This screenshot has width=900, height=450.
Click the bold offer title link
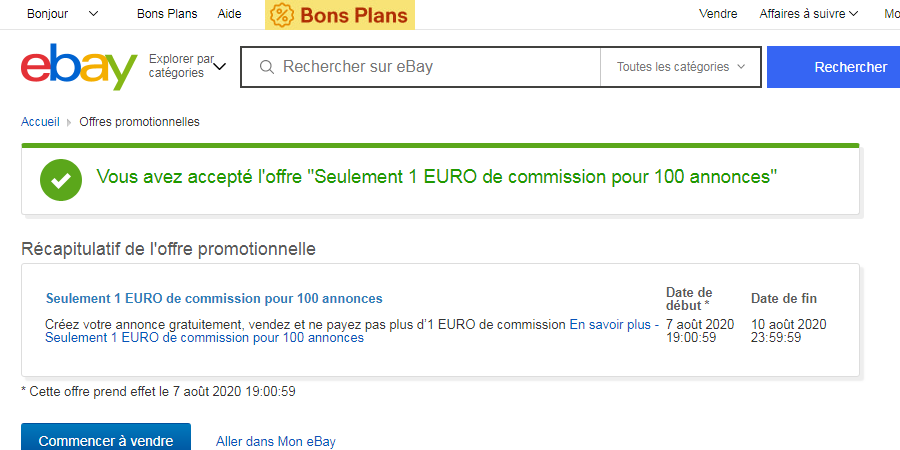click(214, 298)
